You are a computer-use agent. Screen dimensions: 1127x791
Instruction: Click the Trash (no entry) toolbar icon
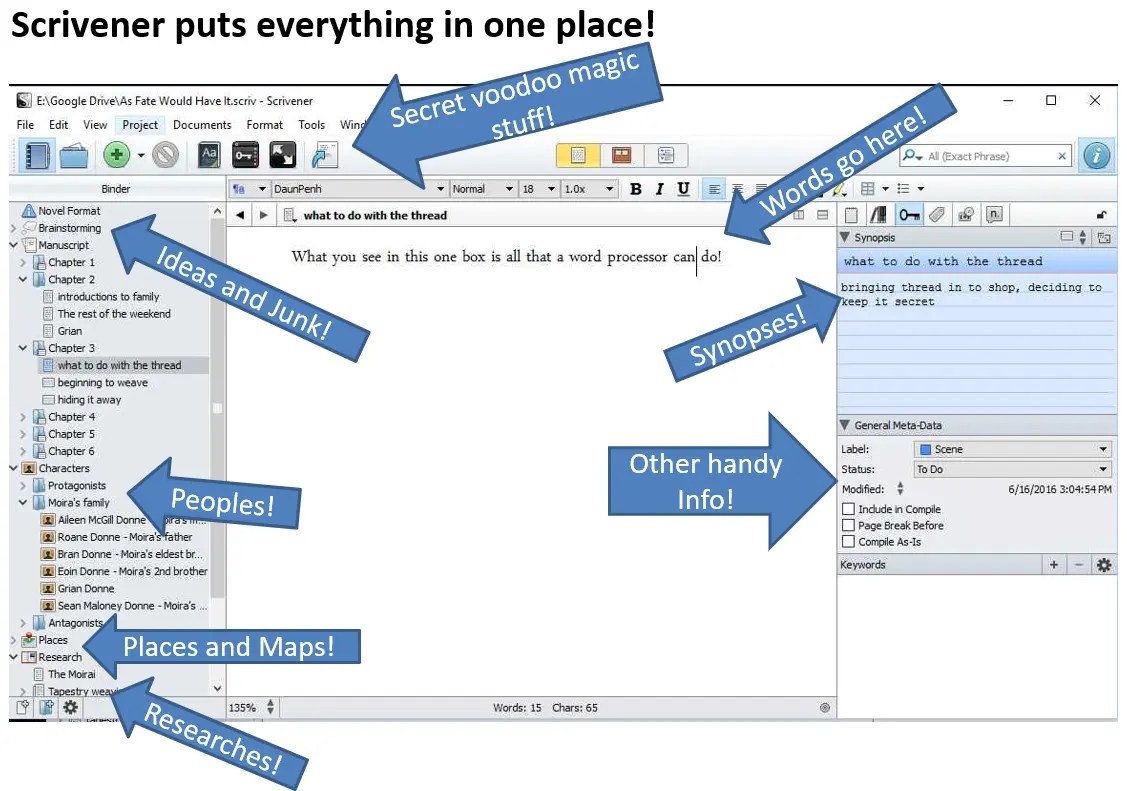(165, 154)
